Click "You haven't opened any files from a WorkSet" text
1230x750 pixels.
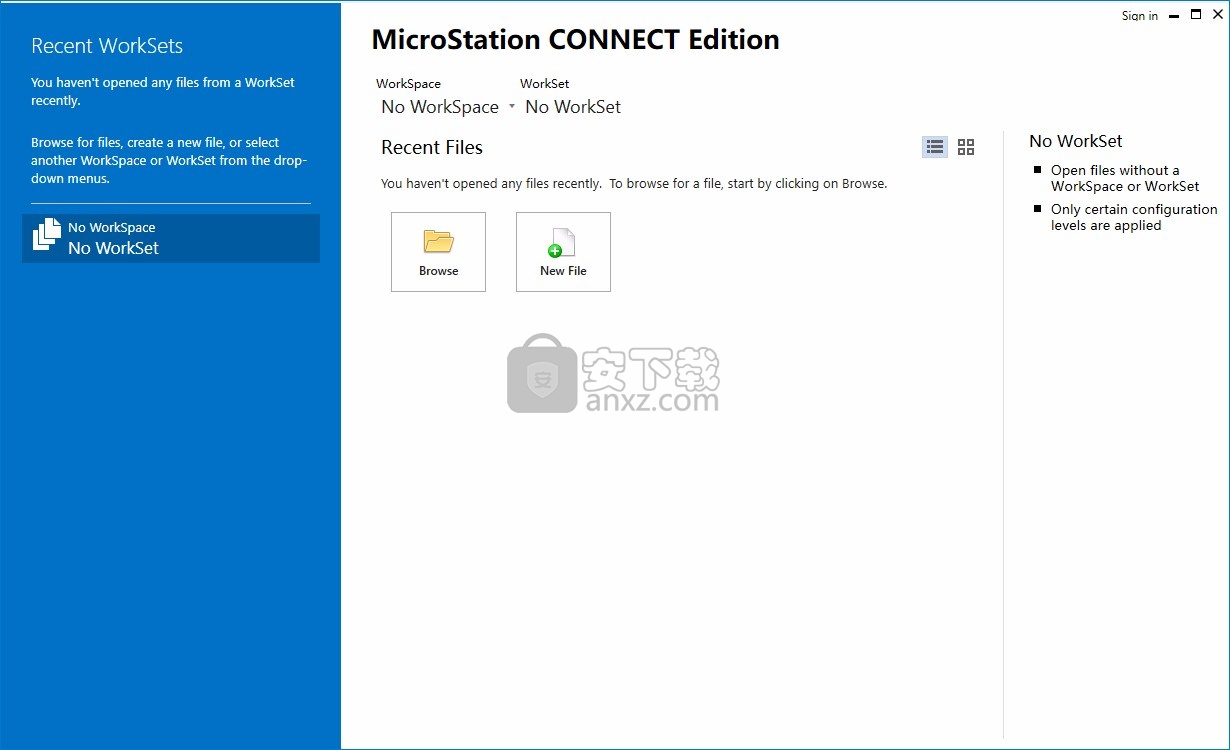point(163,92)
